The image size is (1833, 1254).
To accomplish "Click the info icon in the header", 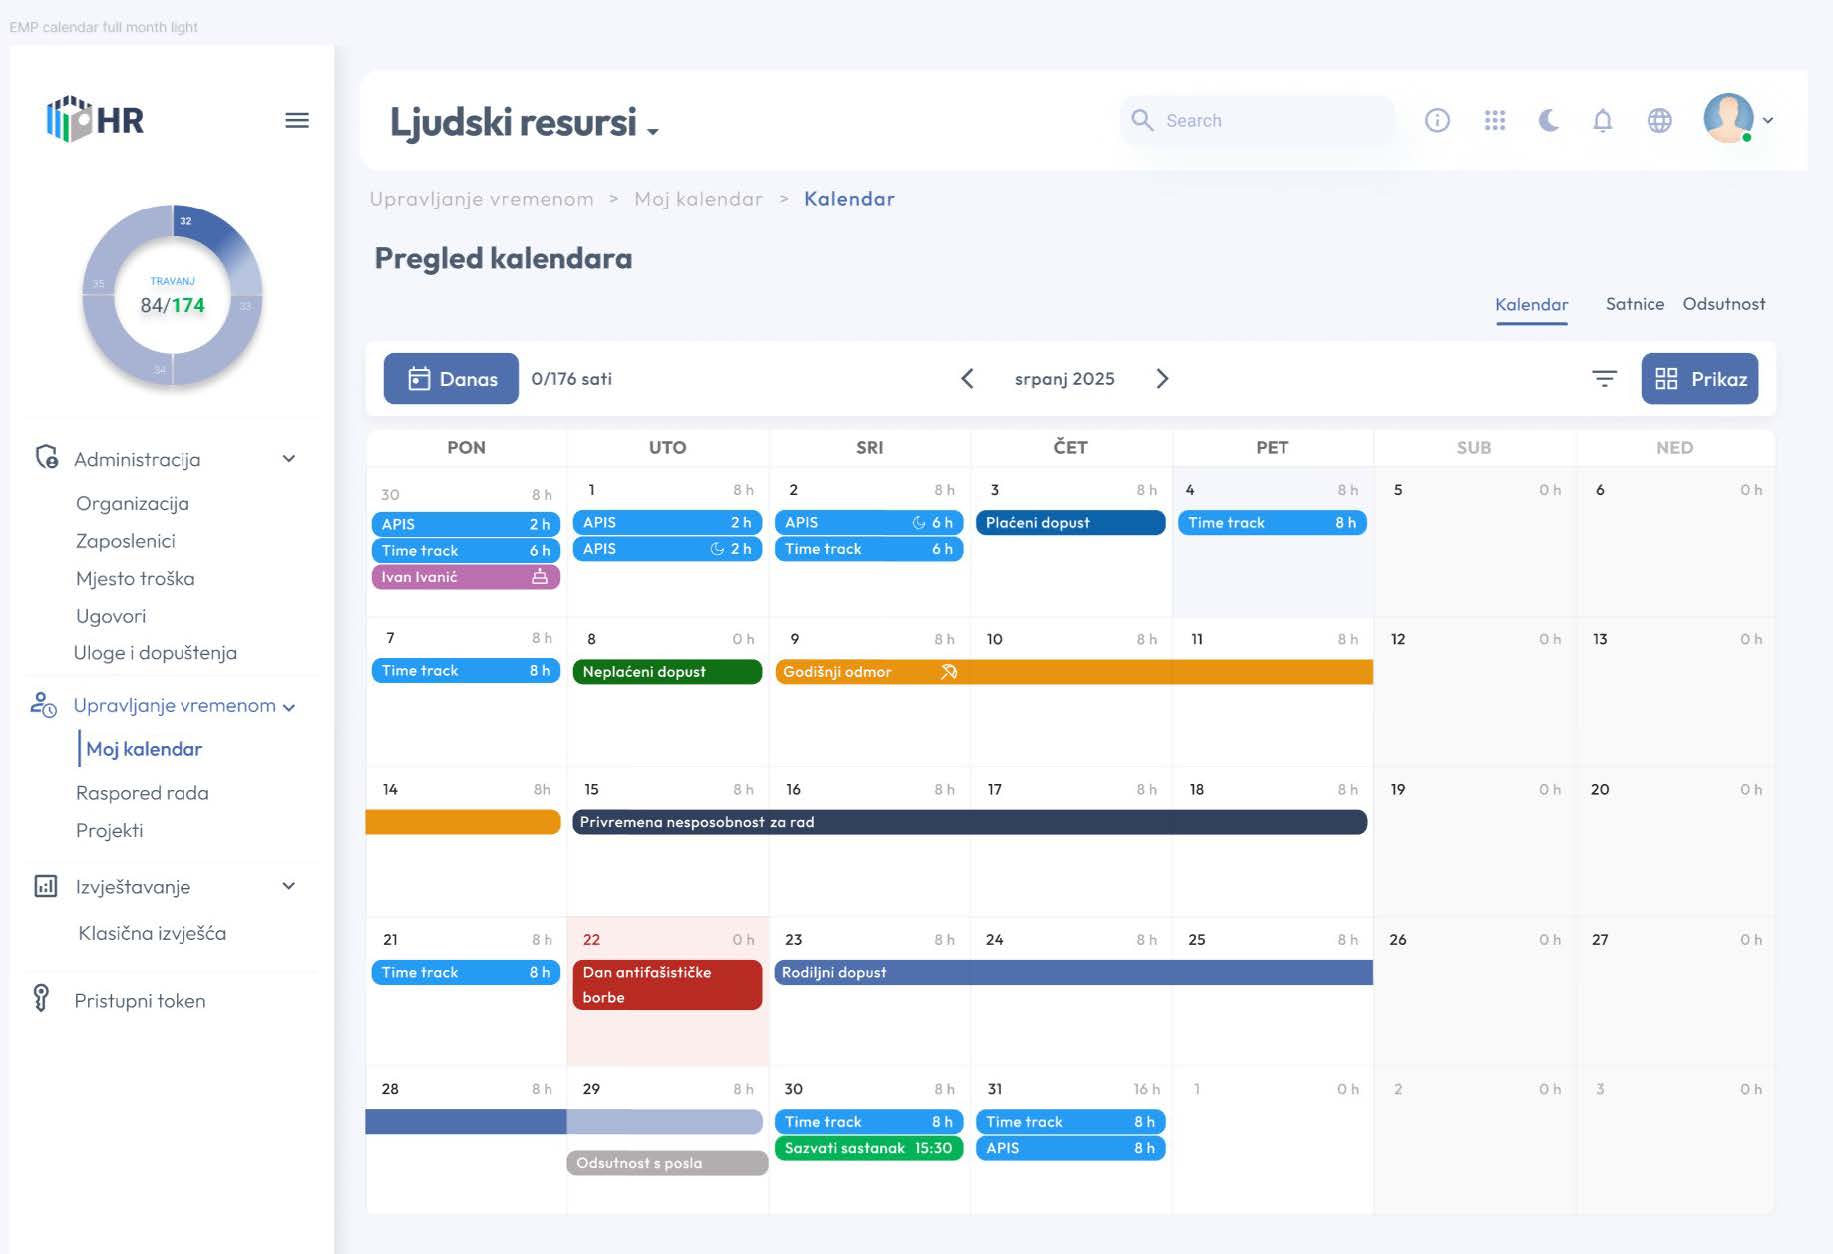I will [x=1438, y=120].
